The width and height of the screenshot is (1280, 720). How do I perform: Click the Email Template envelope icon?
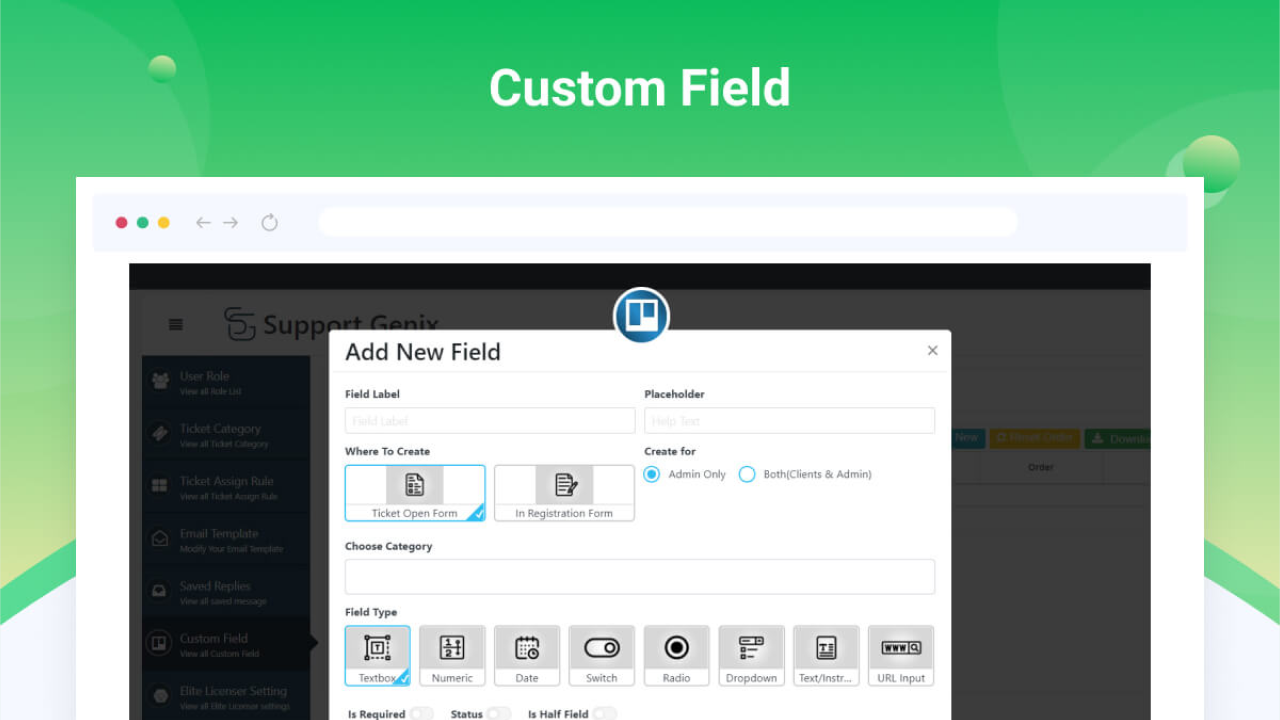[160, 538]
